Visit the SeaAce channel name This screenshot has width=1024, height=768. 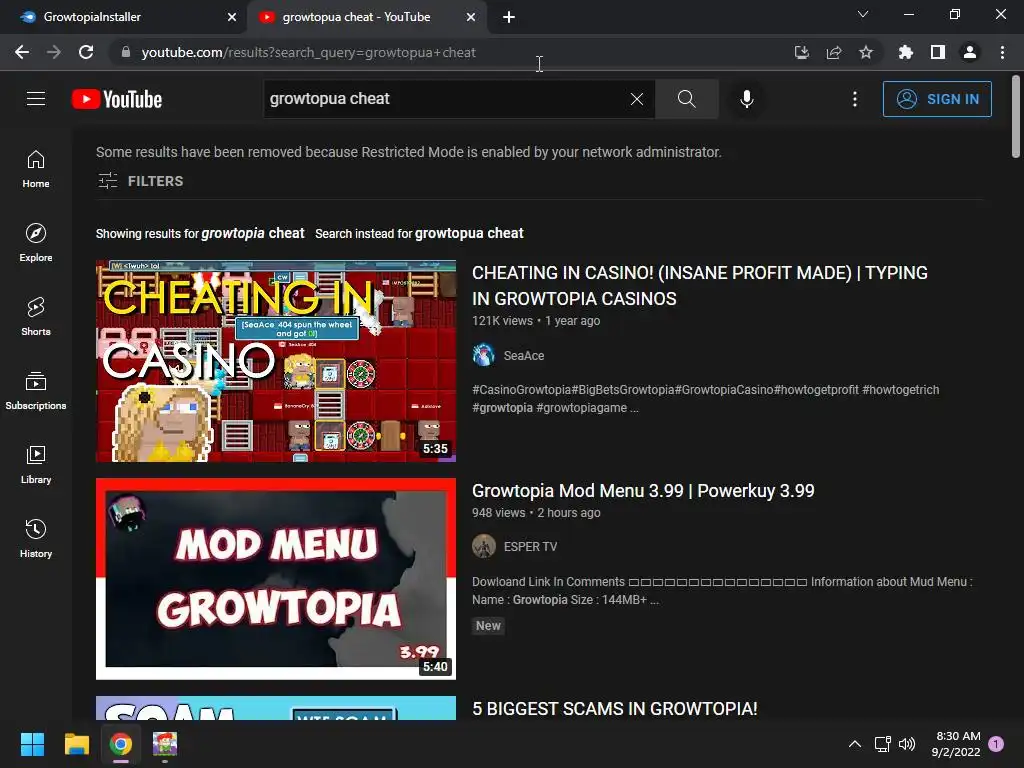tap(524, 355)
